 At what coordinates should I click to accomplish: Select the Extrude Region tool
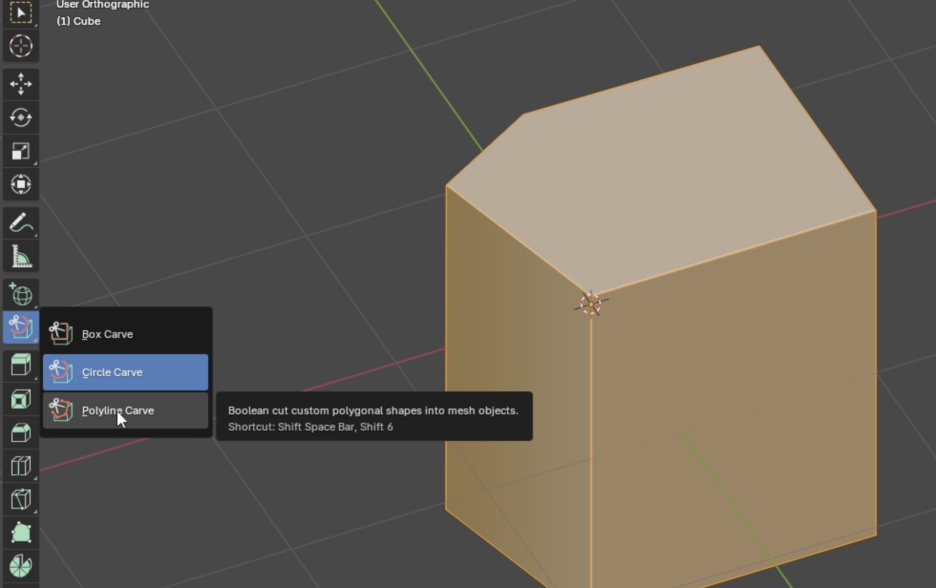(21, 365)
